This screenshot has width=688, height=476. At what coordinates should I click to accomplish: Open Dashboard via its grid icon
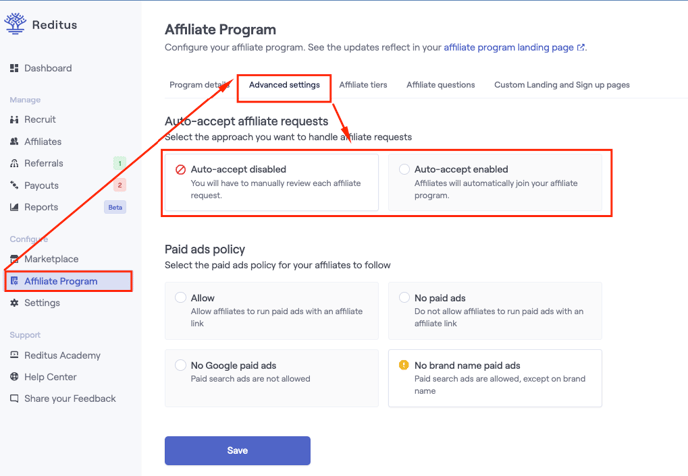pos(14,68)
